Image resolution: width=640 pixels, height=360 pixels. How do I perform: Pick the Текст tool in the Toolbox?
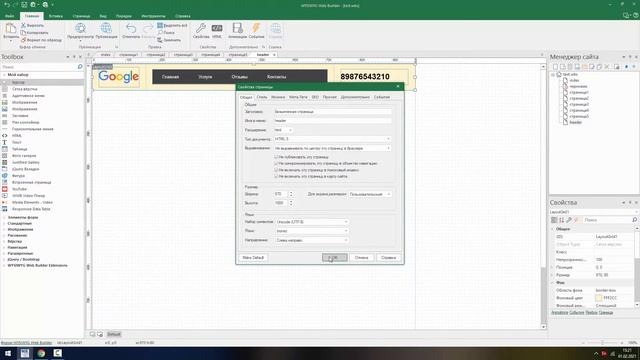point(17,142)
